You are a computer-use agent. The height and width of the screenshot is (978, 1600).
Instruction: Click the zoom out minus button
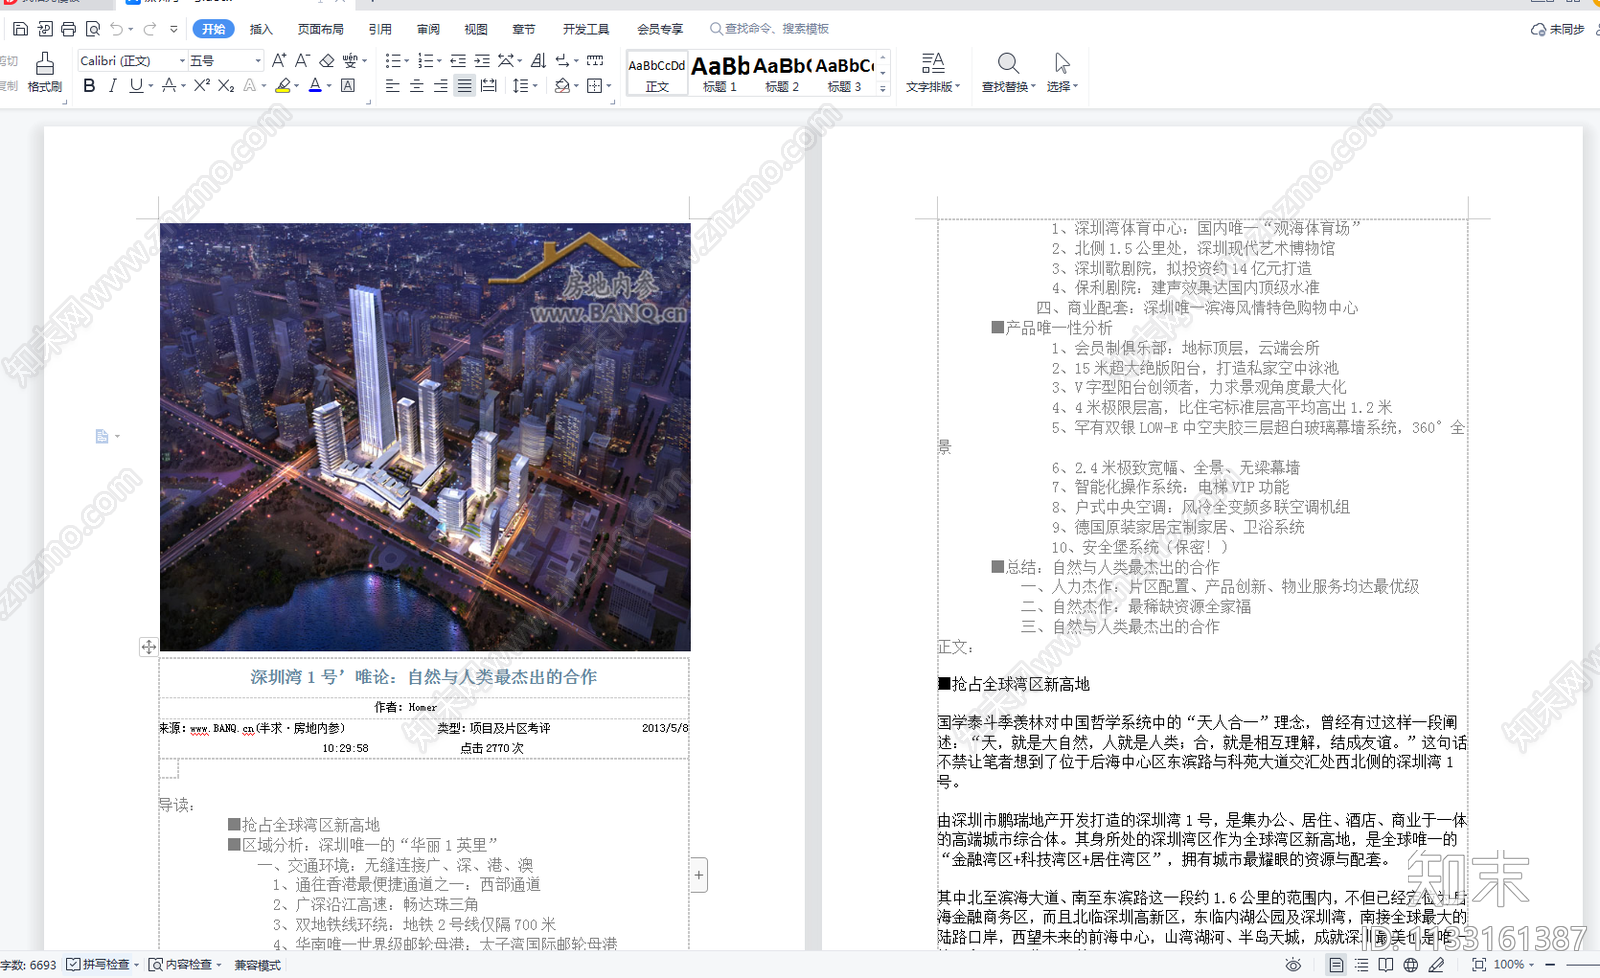click(x=1550, y=965)
